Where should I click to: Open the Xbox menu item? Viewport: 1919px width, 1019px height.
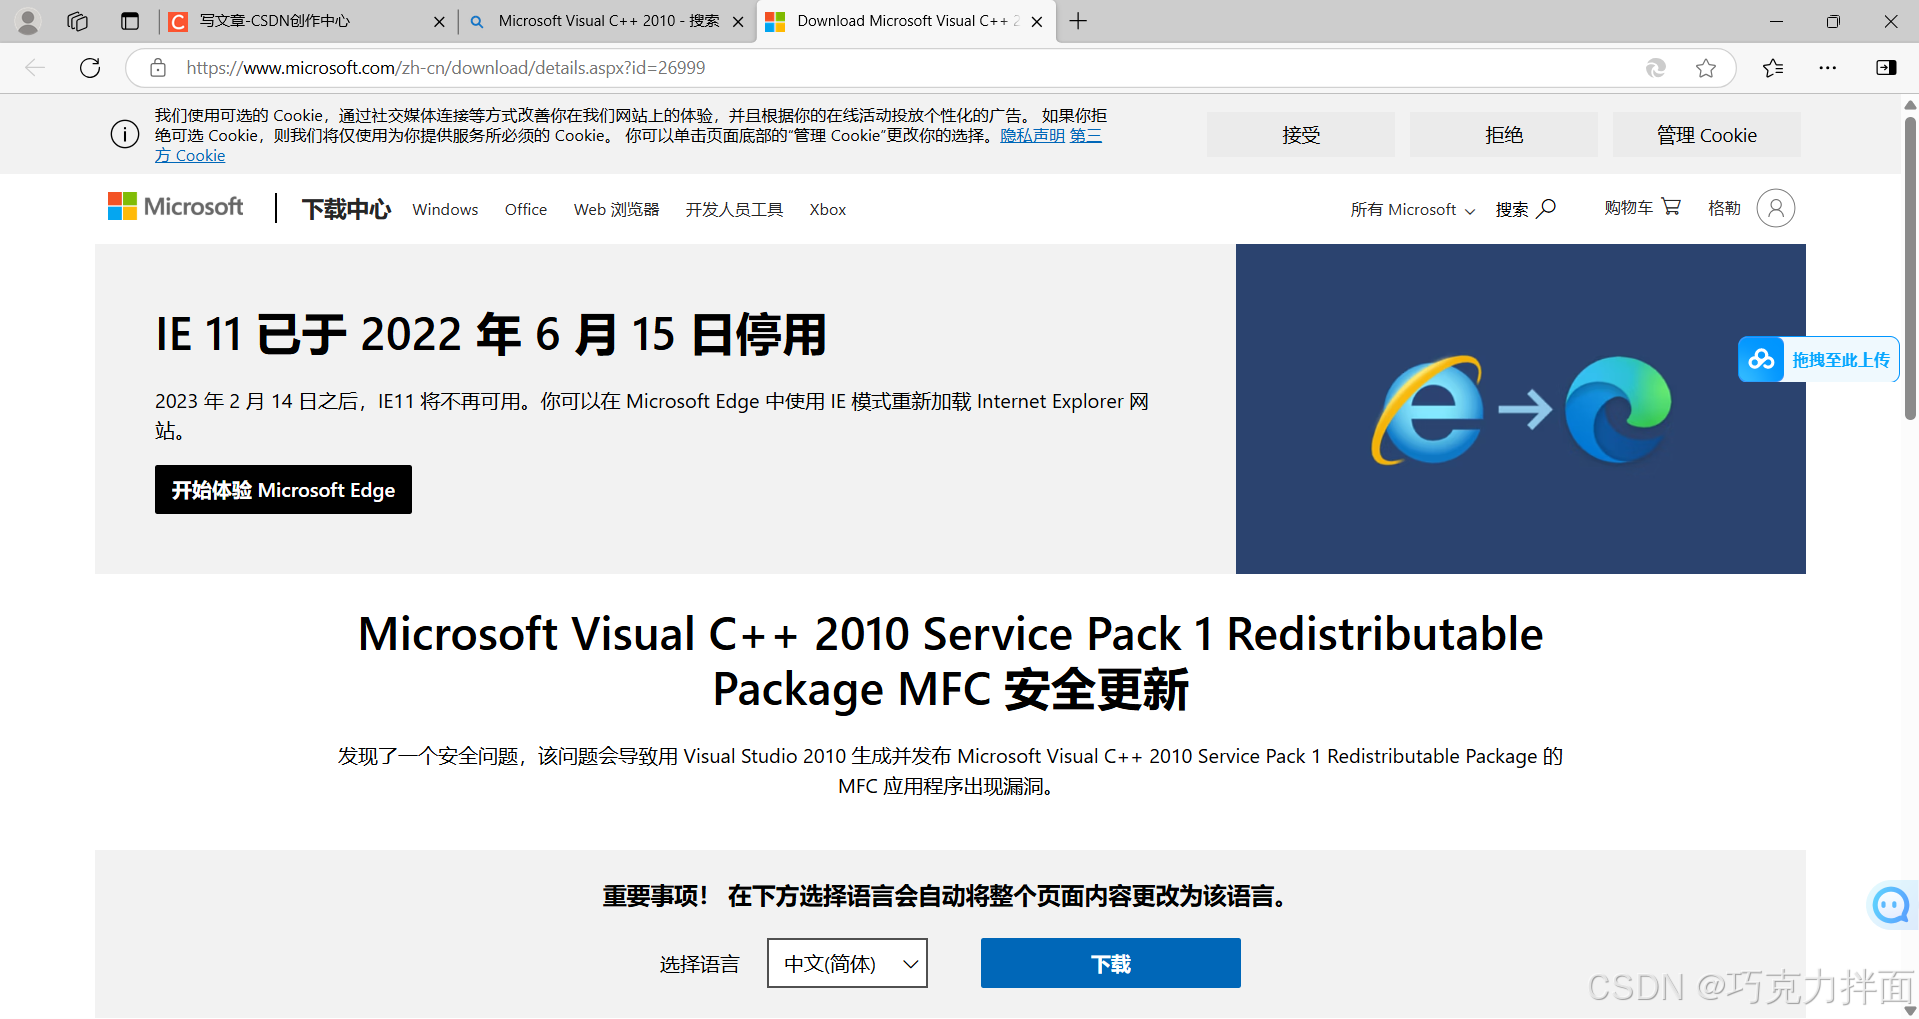828,209
